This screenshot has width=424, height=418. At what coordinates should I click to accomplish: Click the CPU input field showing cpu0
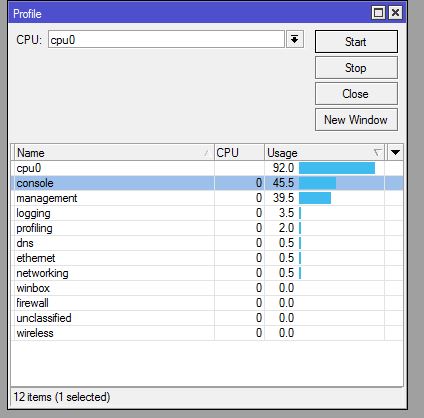coord(166,39)
